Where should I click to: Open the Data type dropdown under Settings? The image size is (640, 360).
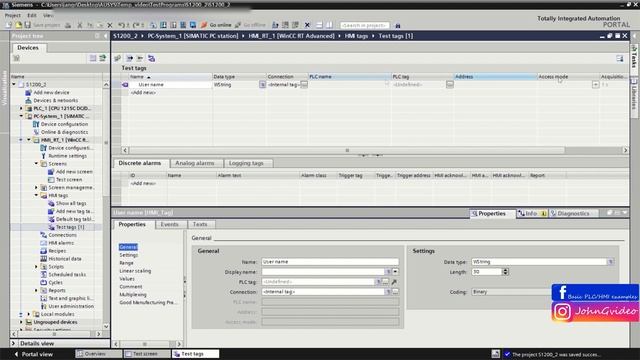(610, 262)
